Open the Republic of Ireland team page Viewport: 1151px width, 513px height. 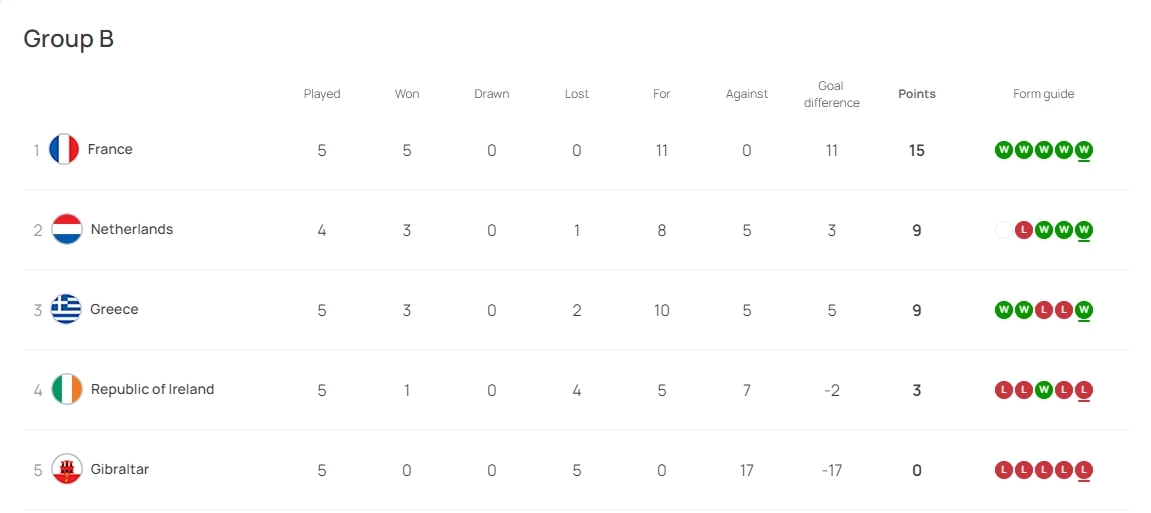[x=152, y=389]
